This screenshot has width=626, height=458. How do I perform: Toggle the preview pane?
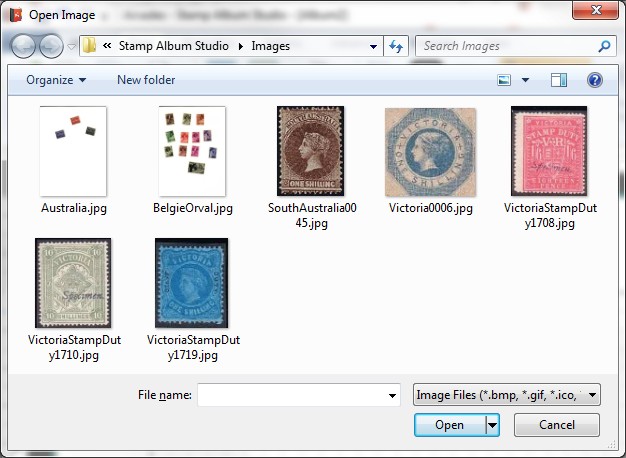[559, 80]
